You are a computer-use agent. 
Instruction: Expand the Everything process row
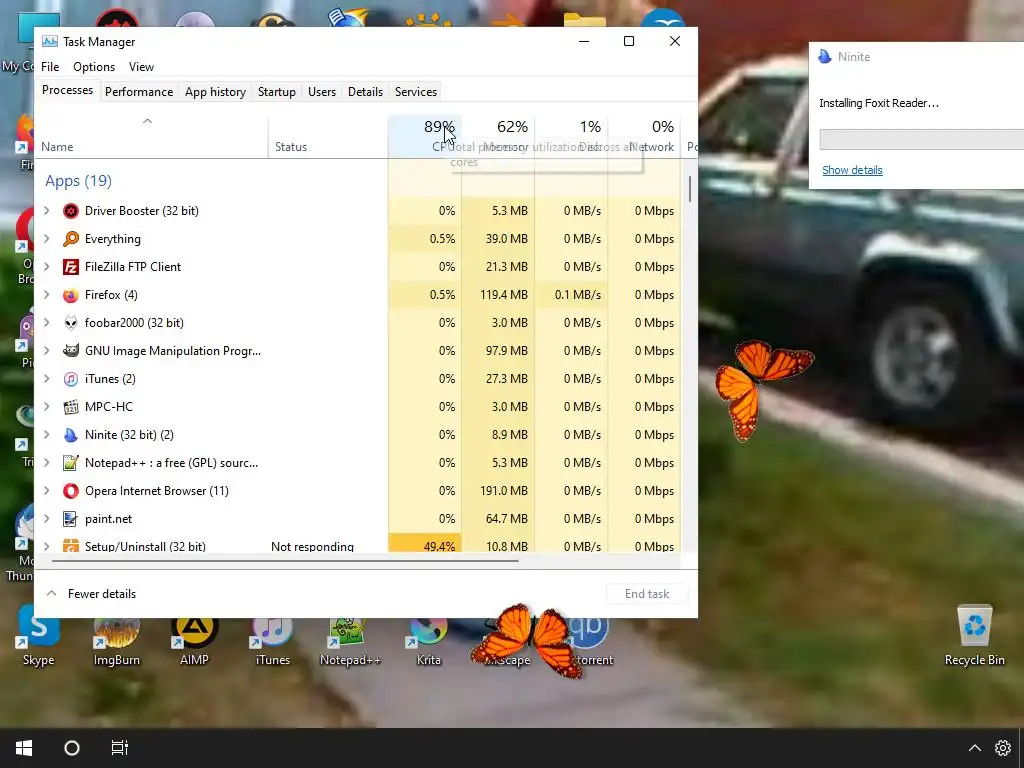click(46, 239)
